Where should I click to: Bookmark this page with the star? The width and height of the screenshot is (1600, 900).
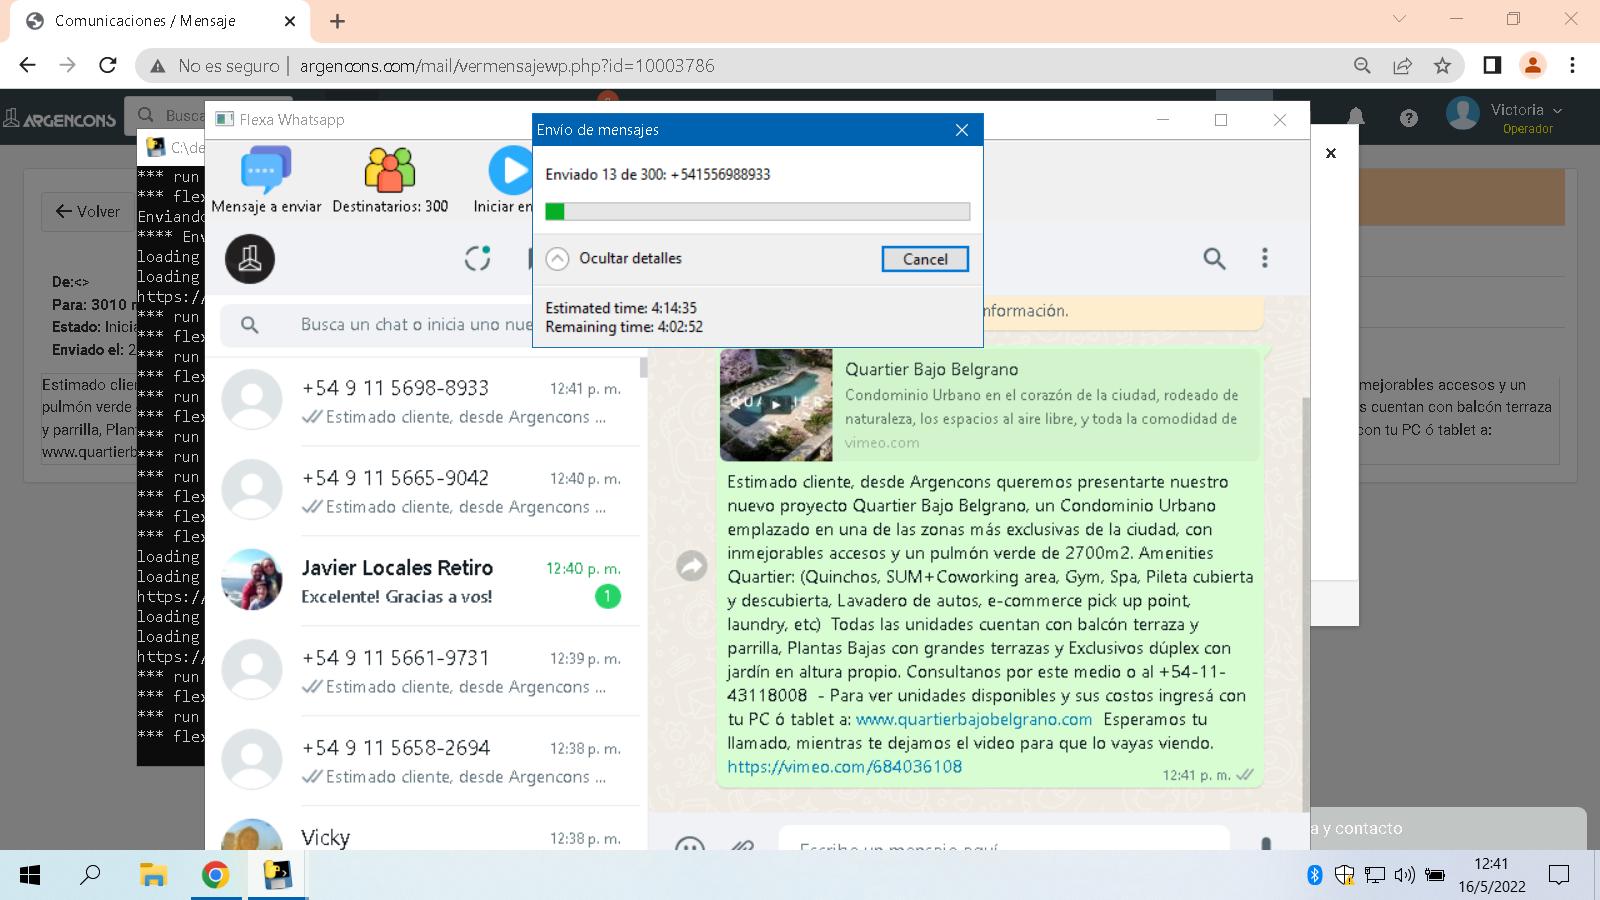click(x=1442, y=66)
